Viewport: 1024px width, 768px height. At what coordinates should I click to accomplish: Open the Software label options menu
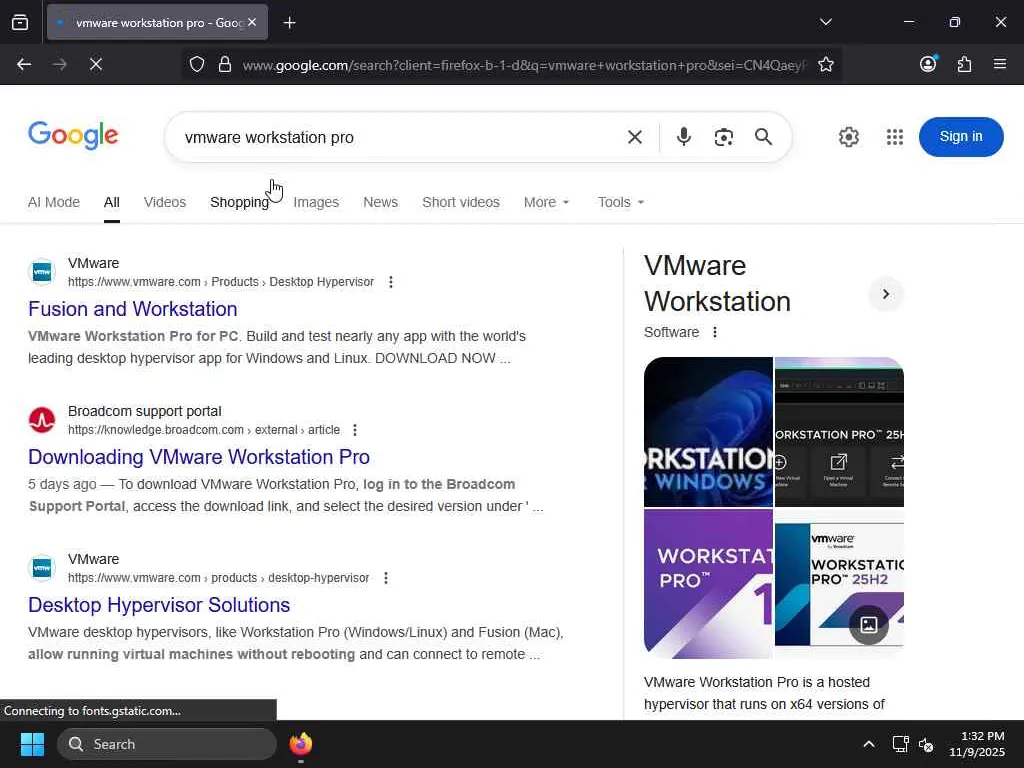click(x=715, y=332)
